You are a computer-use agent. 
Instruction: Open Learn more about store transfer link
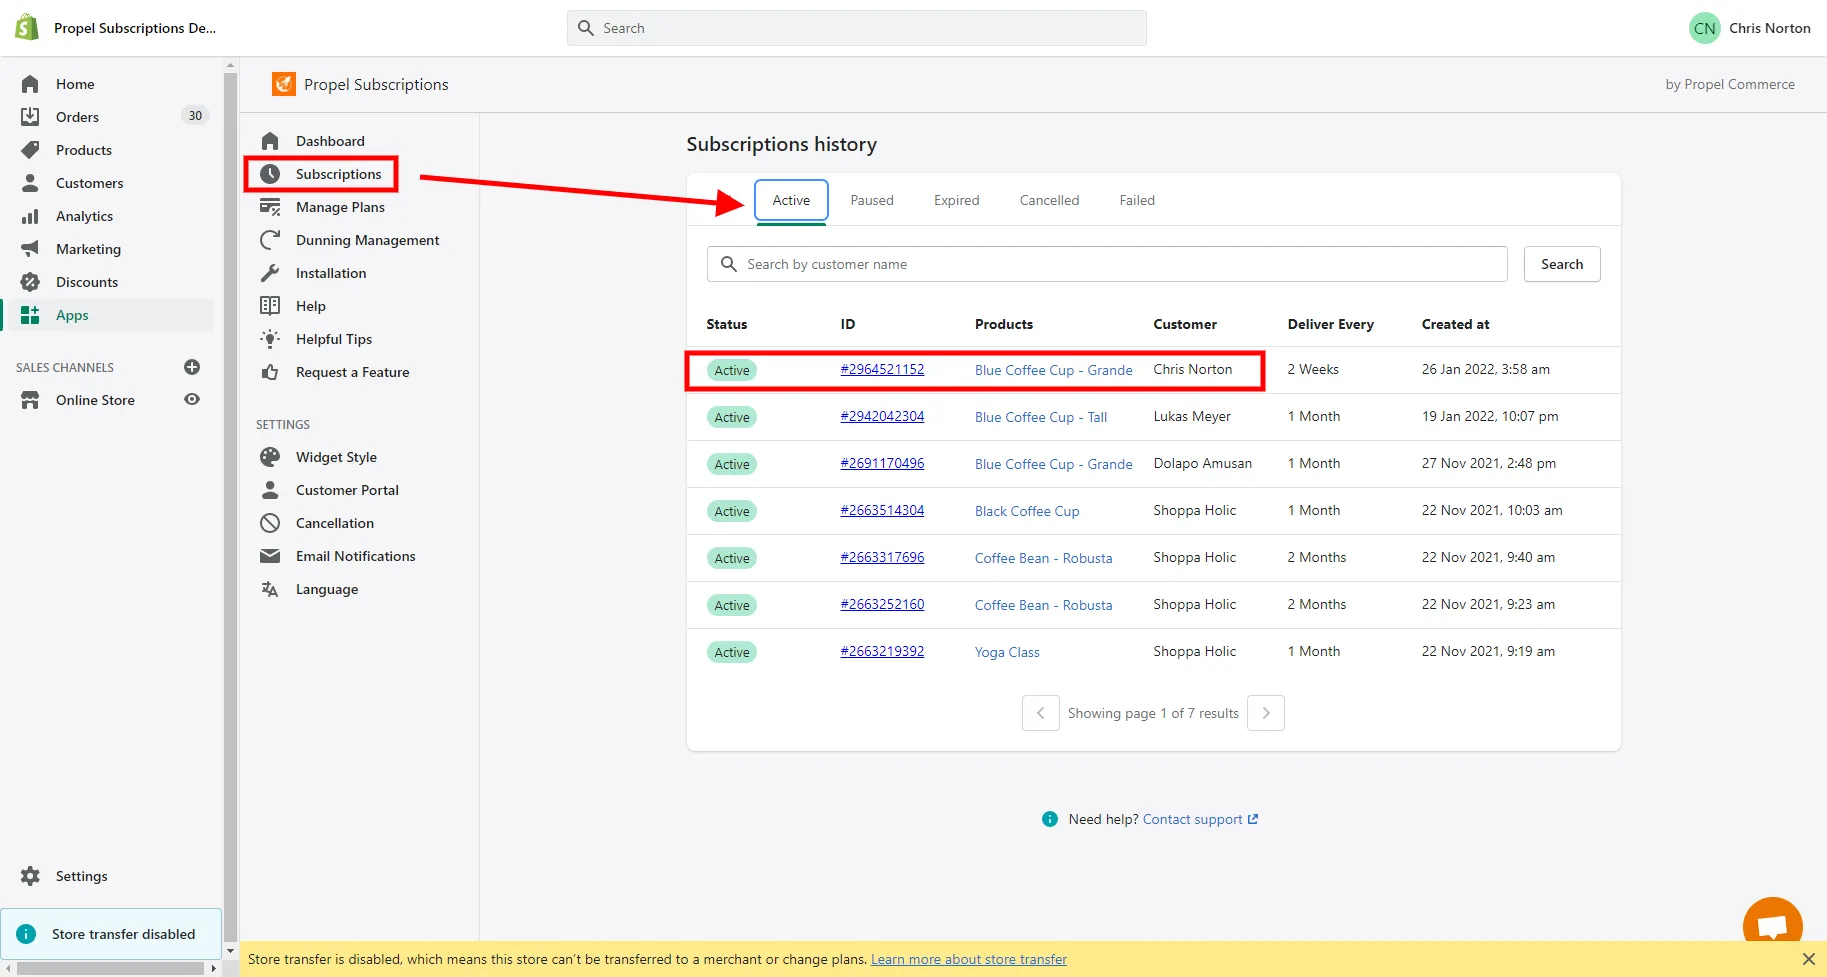(969, 959)
